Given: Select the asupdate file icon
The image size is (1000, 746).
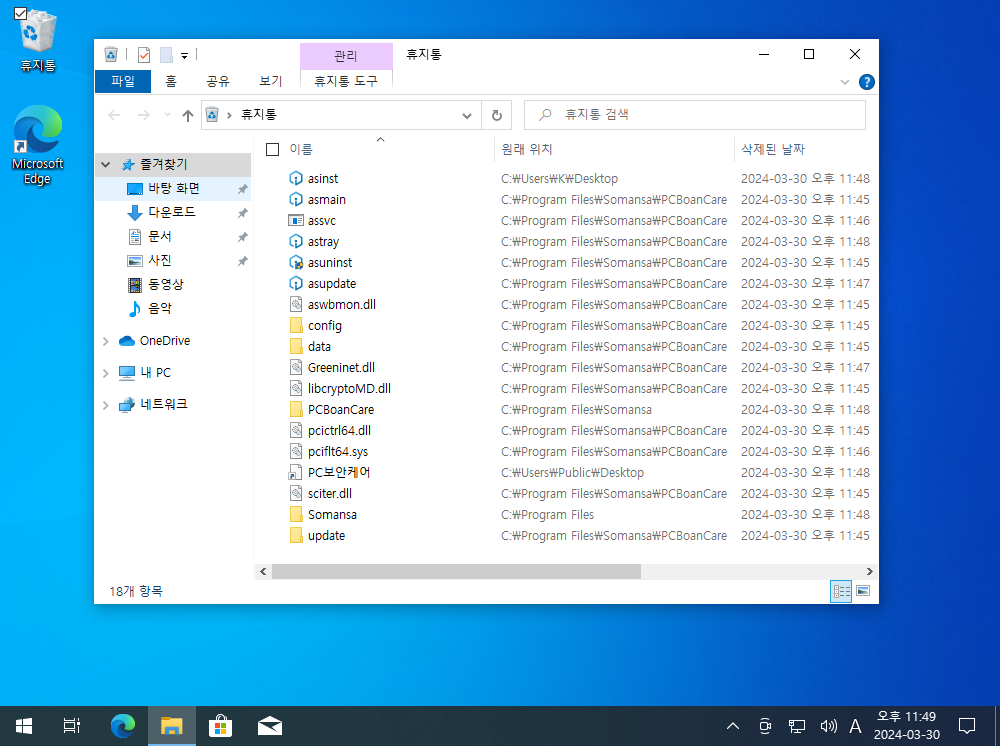Looking at the screenshot, I should 296,284.
